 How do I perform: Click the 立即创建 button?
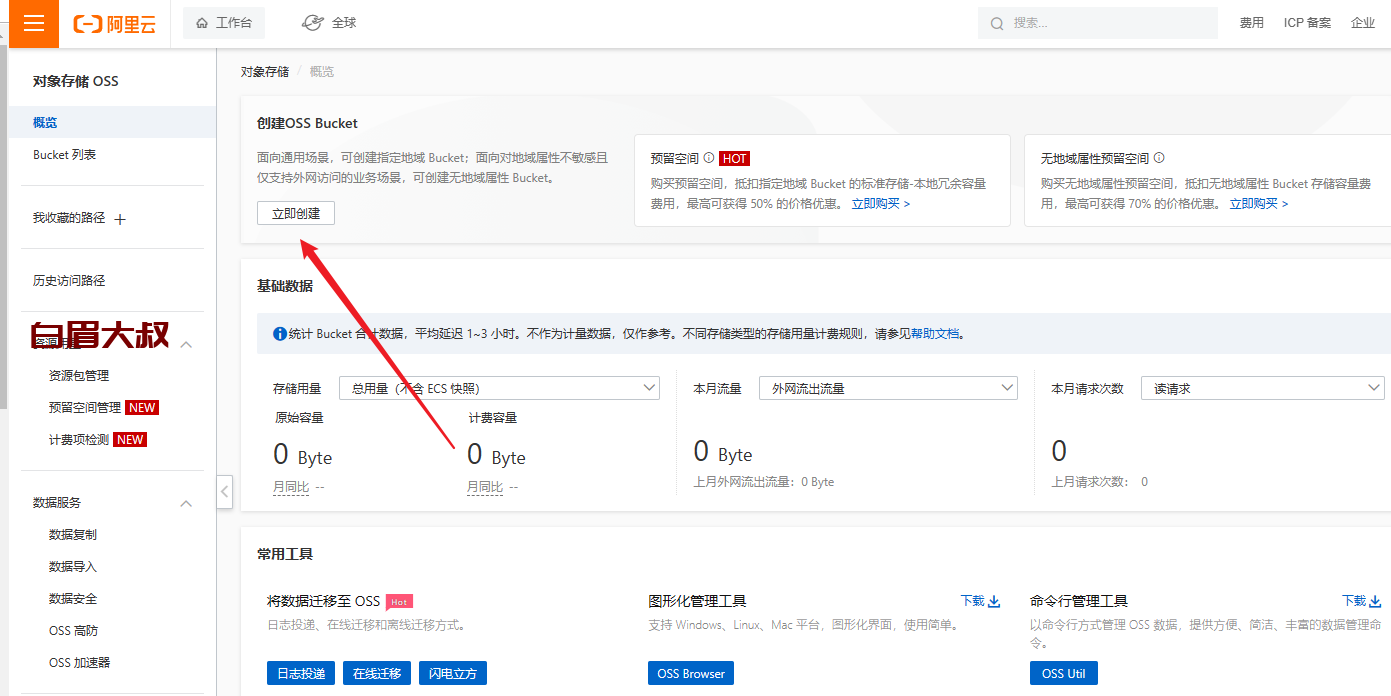pos(296,213)
